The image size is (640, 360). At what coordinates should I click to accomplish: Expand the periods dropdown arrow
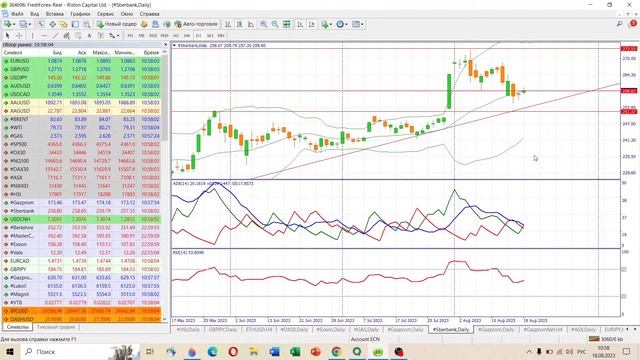(346, 24)
